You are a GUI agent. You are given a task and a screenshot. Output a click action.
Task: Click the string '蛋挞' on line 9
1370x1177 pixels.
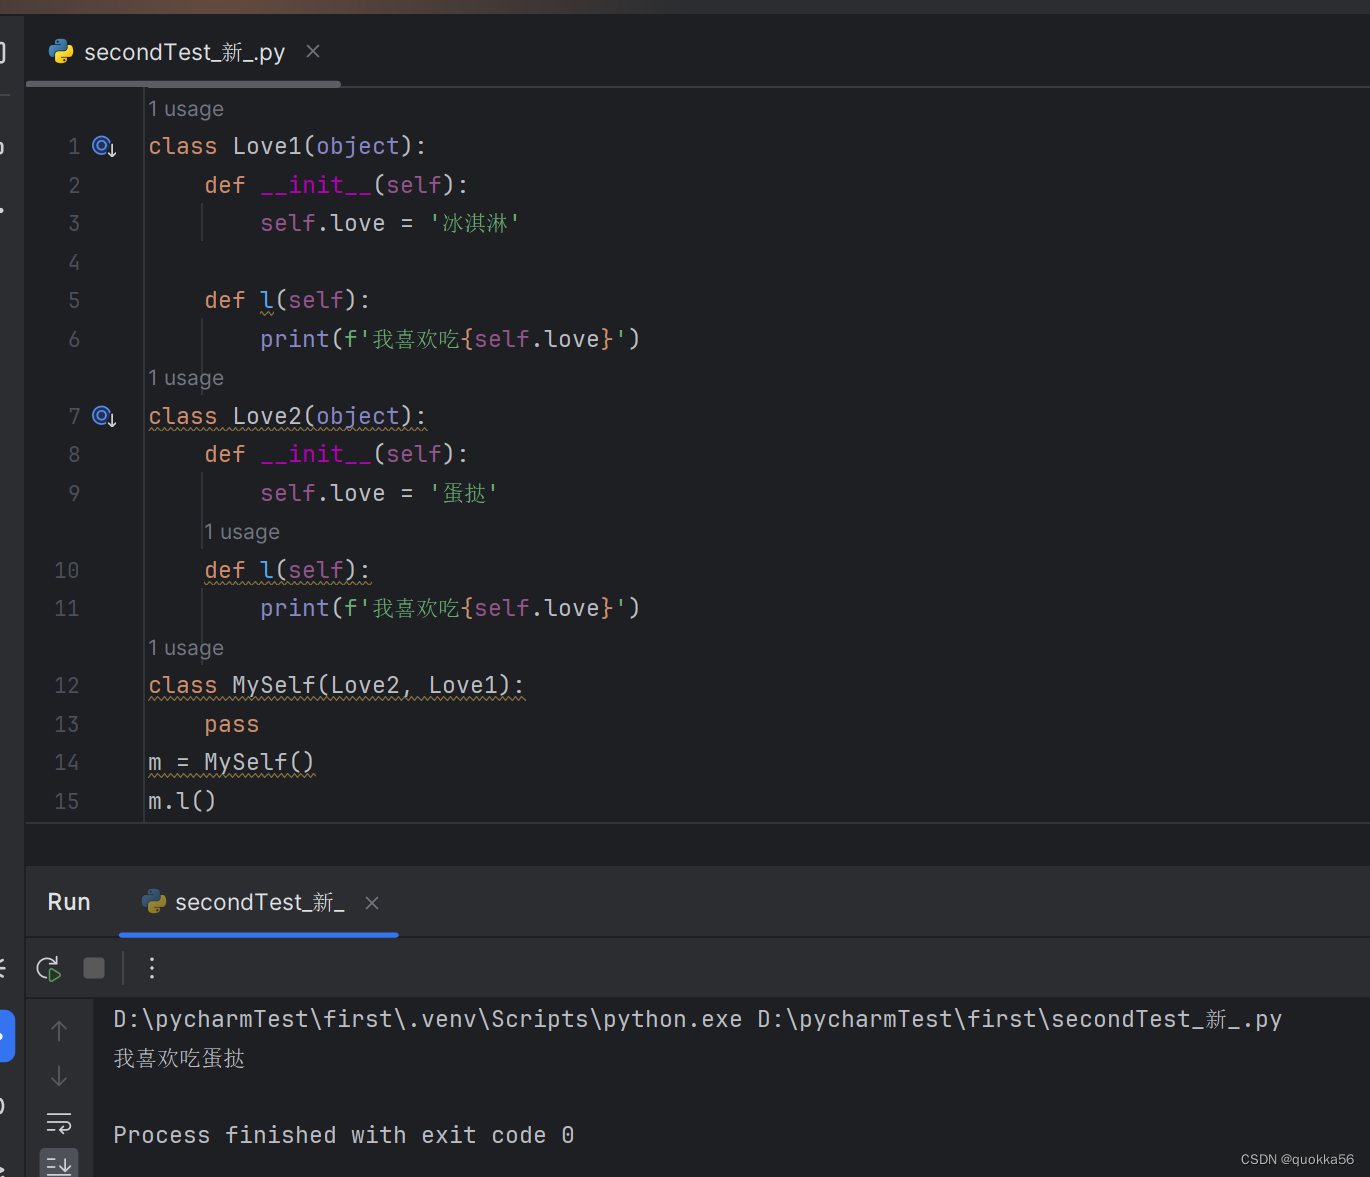click(x=464, y=494)
